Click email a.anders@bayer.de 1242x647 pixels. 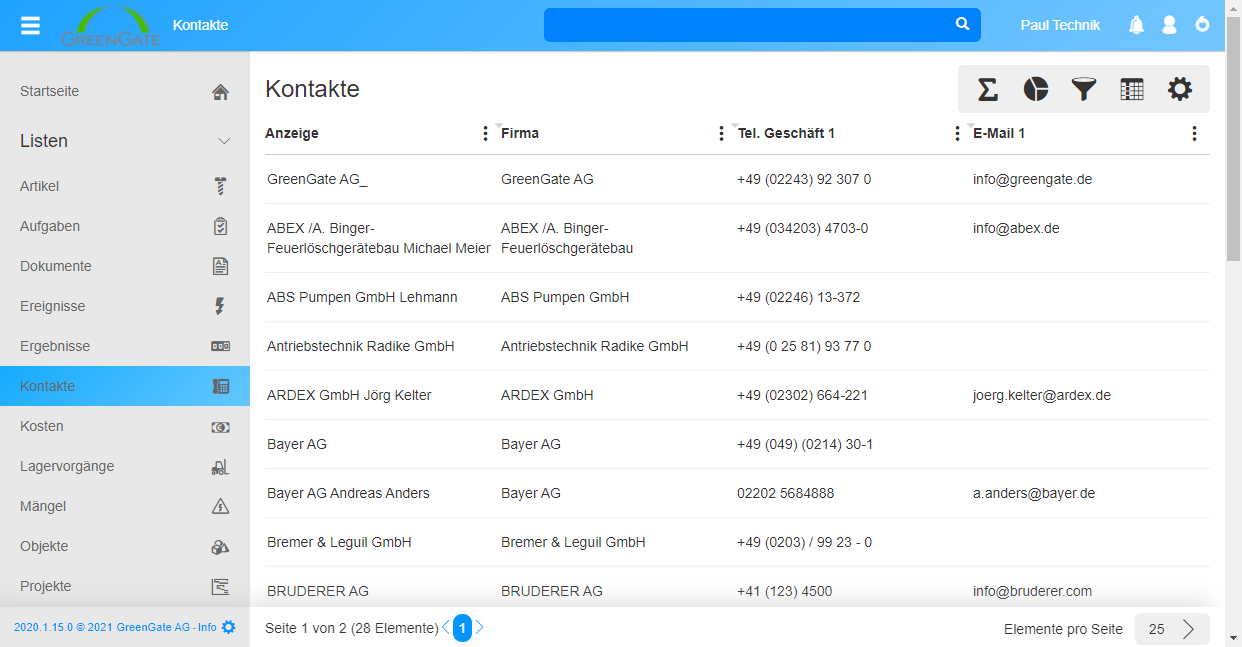[1034, 493]
